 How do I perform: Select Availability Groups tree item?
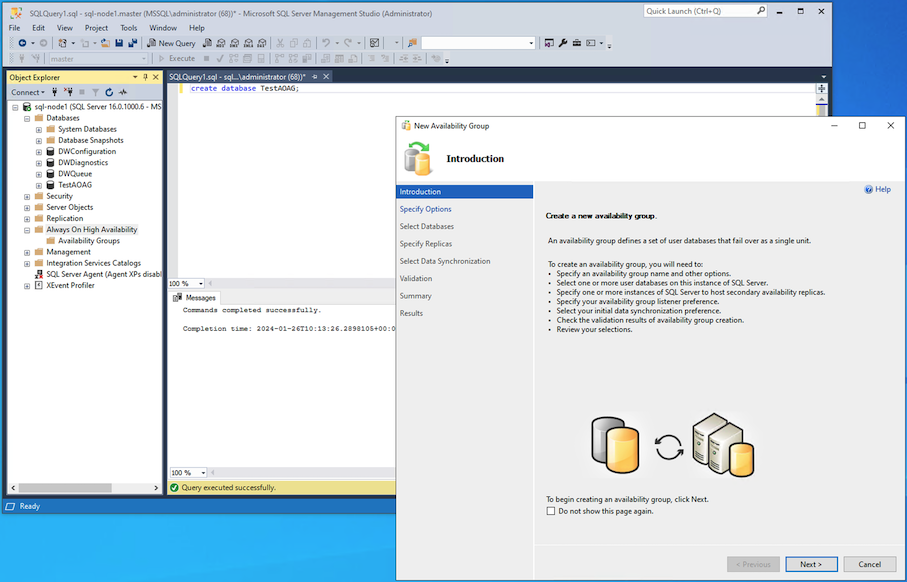pyautogui.click(x=89, y=241)
